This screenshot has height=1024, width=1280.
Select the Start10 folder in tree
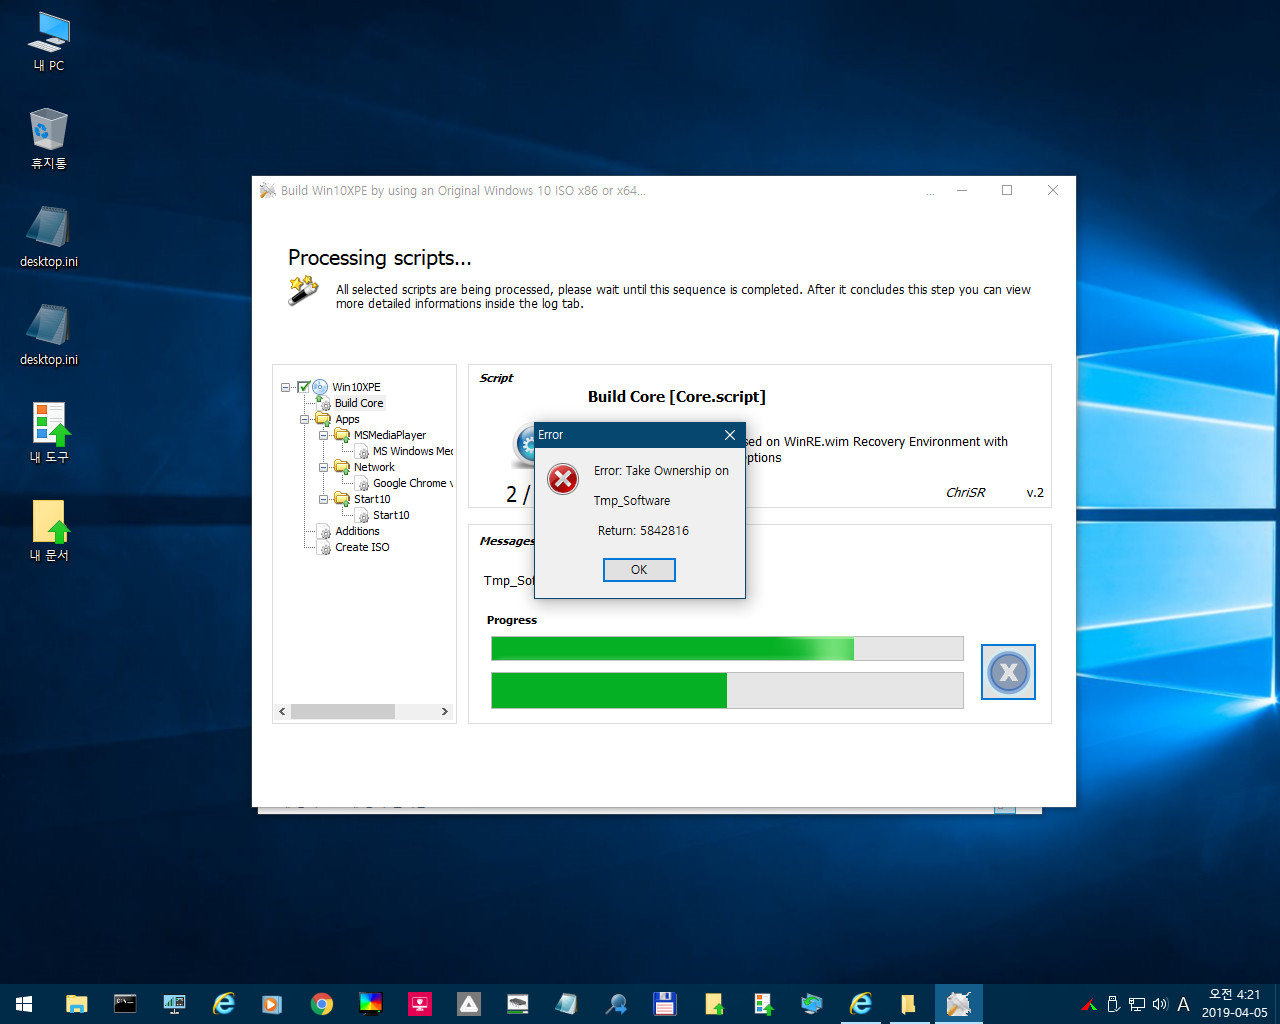click(x=372, y=499)
